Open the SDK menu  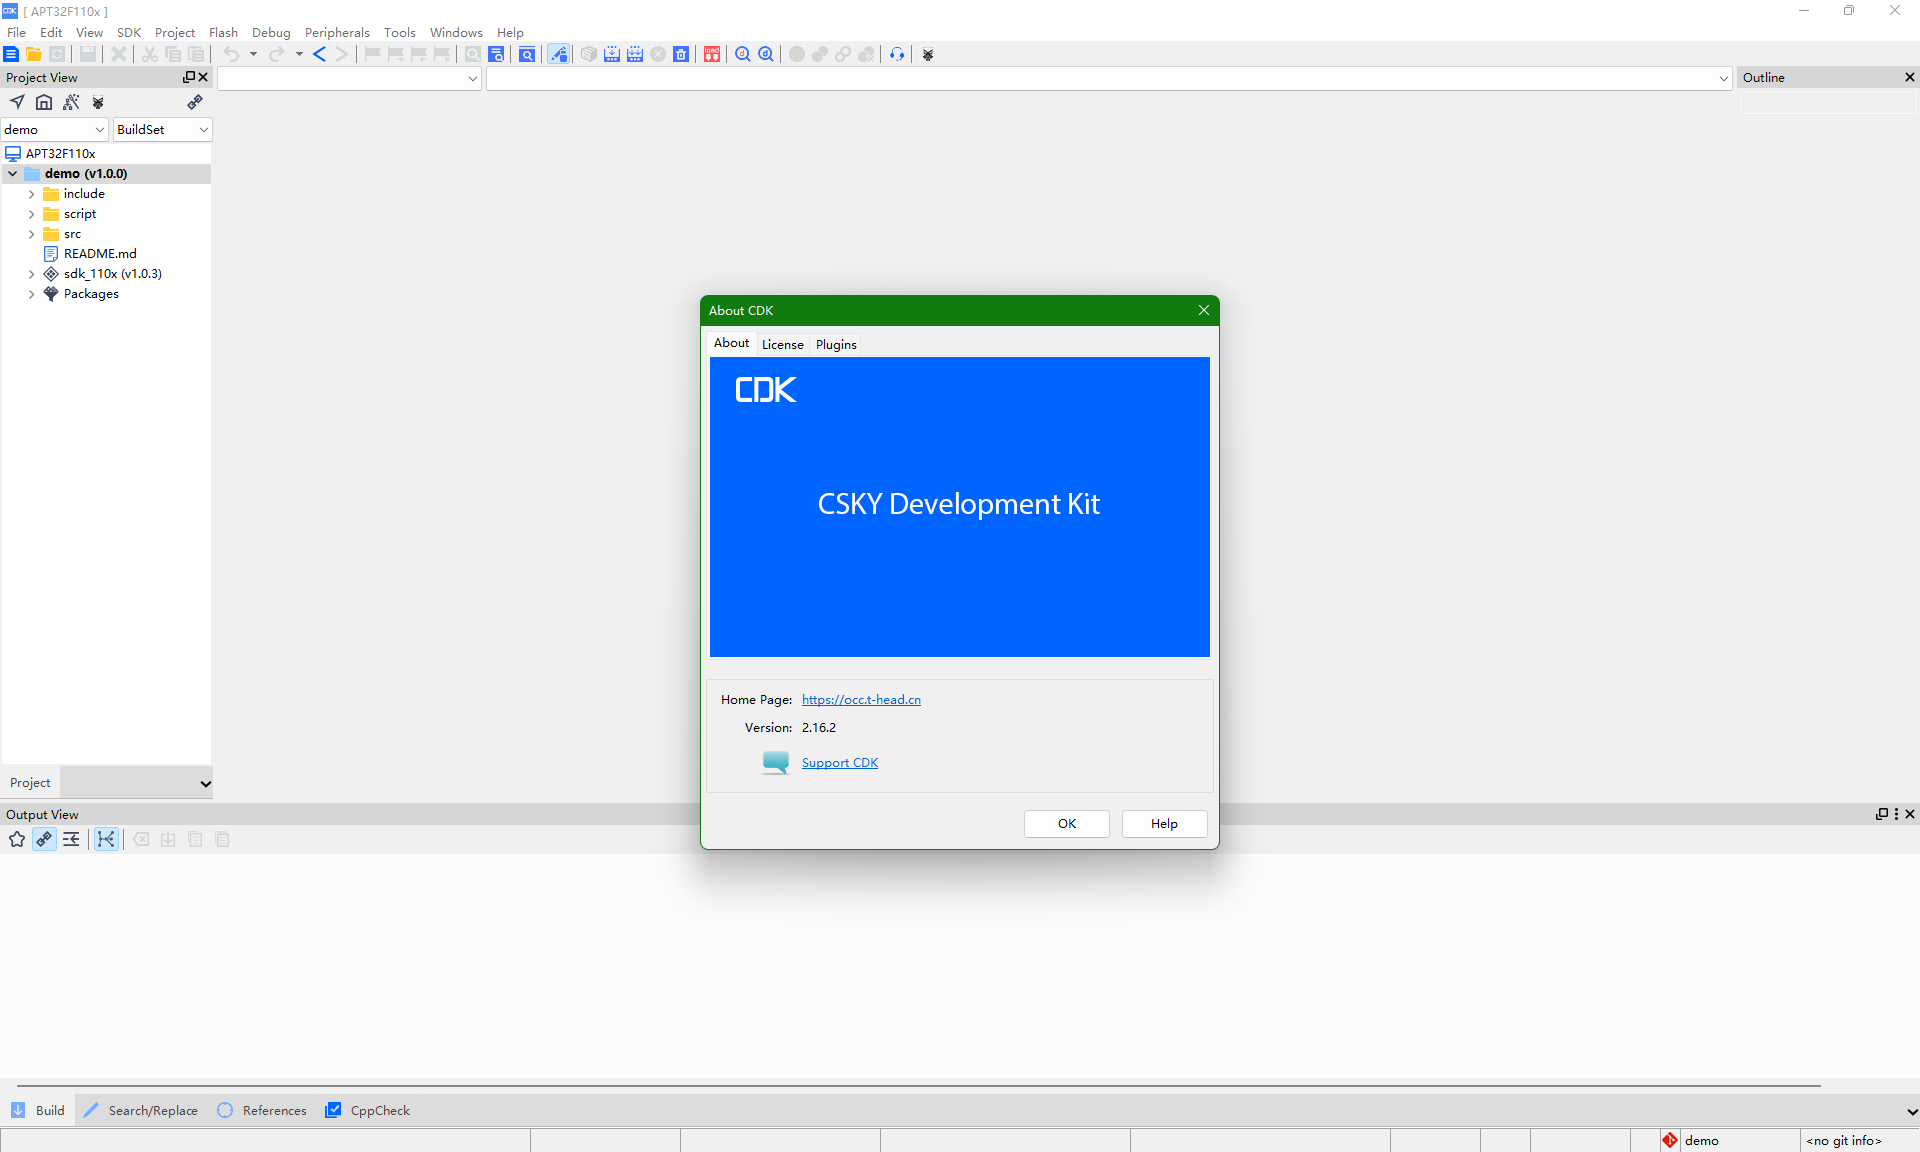(x=129, y=32)
